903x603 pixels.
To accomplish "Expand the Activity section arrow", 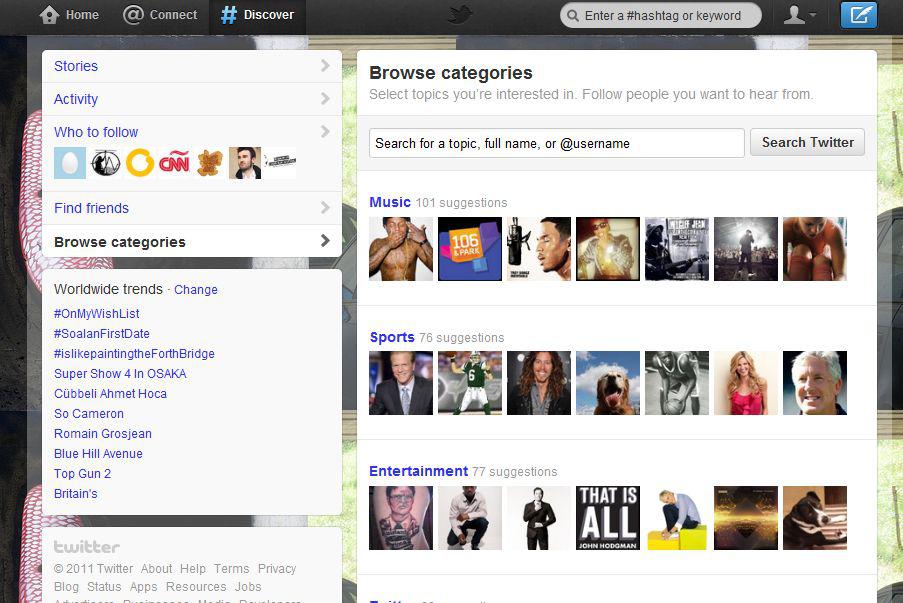I will [324, 99].
